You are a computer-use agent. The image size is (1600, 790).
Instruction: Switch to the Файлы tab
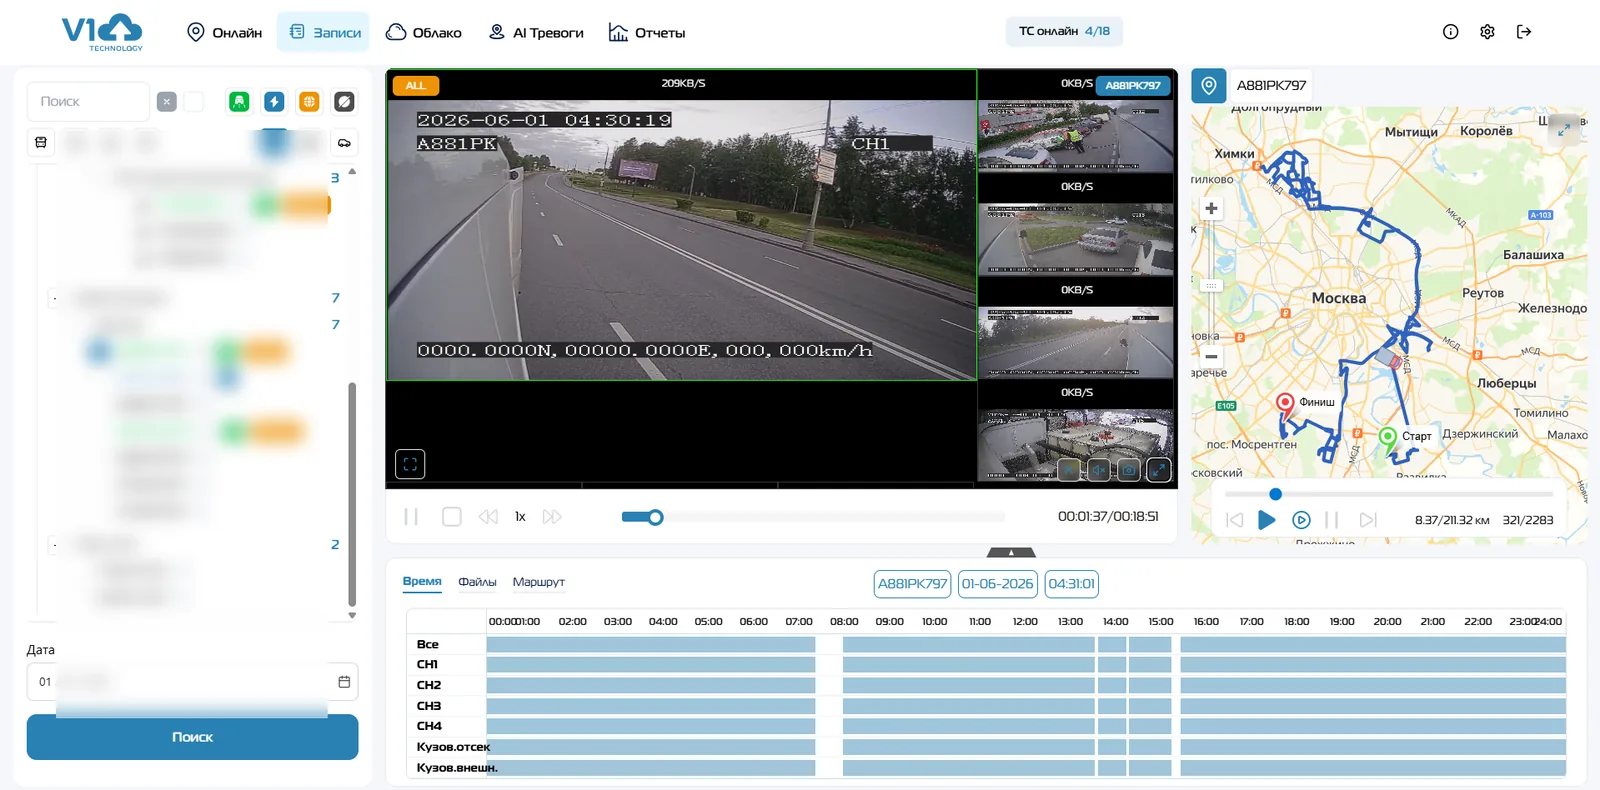click(x=477, y=582)
